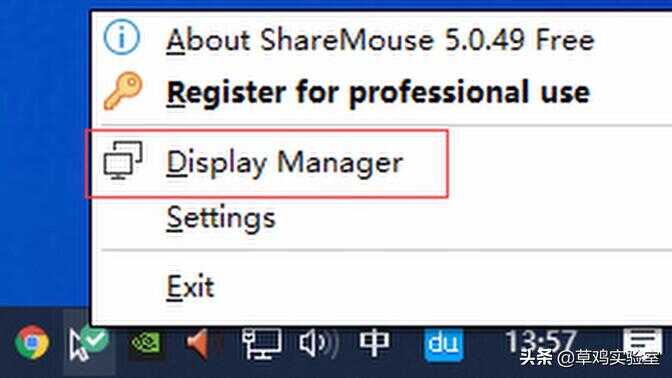Click the blue info circle icon
The width and height of the screenshot is (672, 378).
(122, 38)
